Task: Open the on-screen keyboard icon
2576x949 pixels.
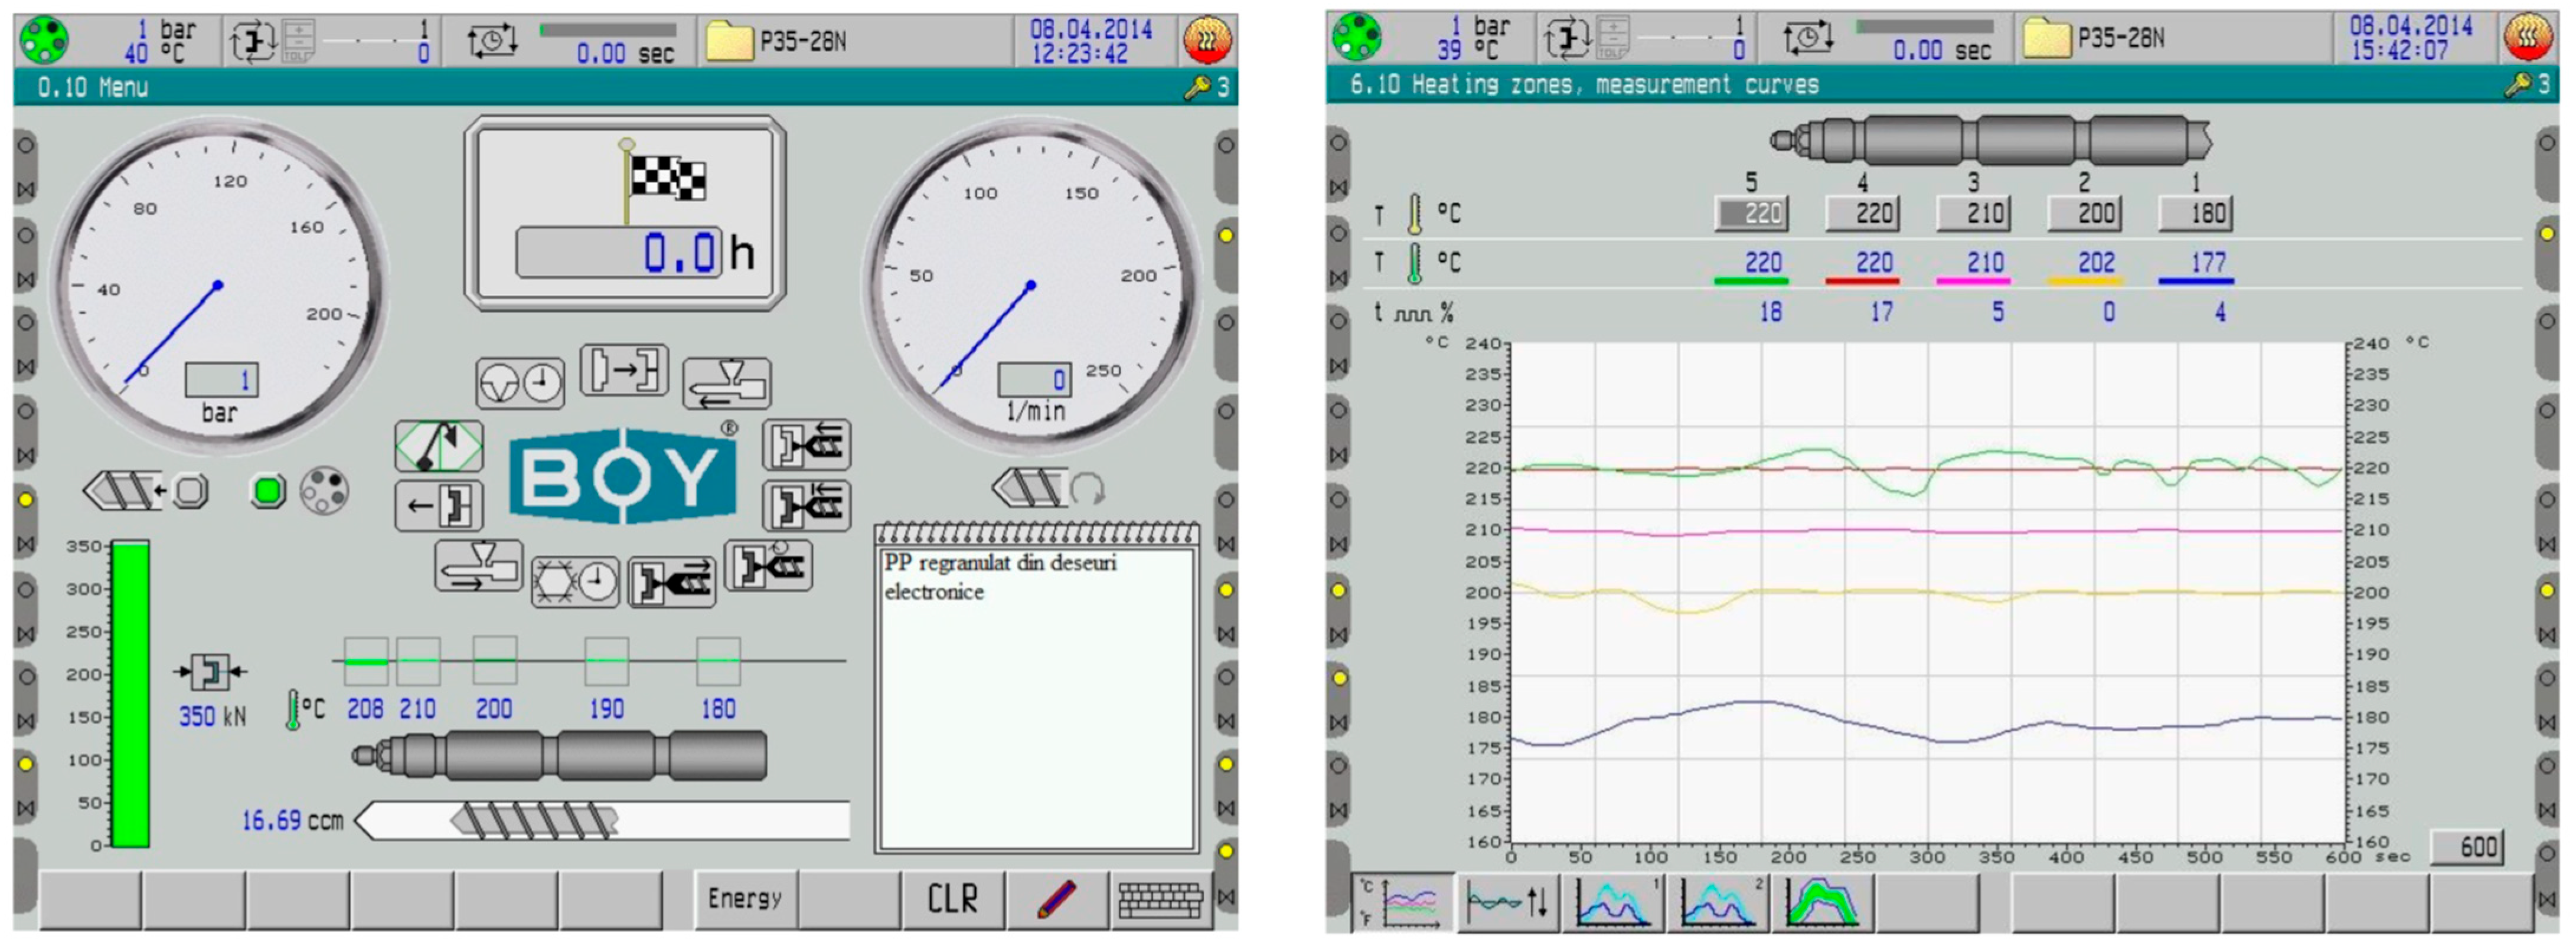Action: (x=1160, y=899)
